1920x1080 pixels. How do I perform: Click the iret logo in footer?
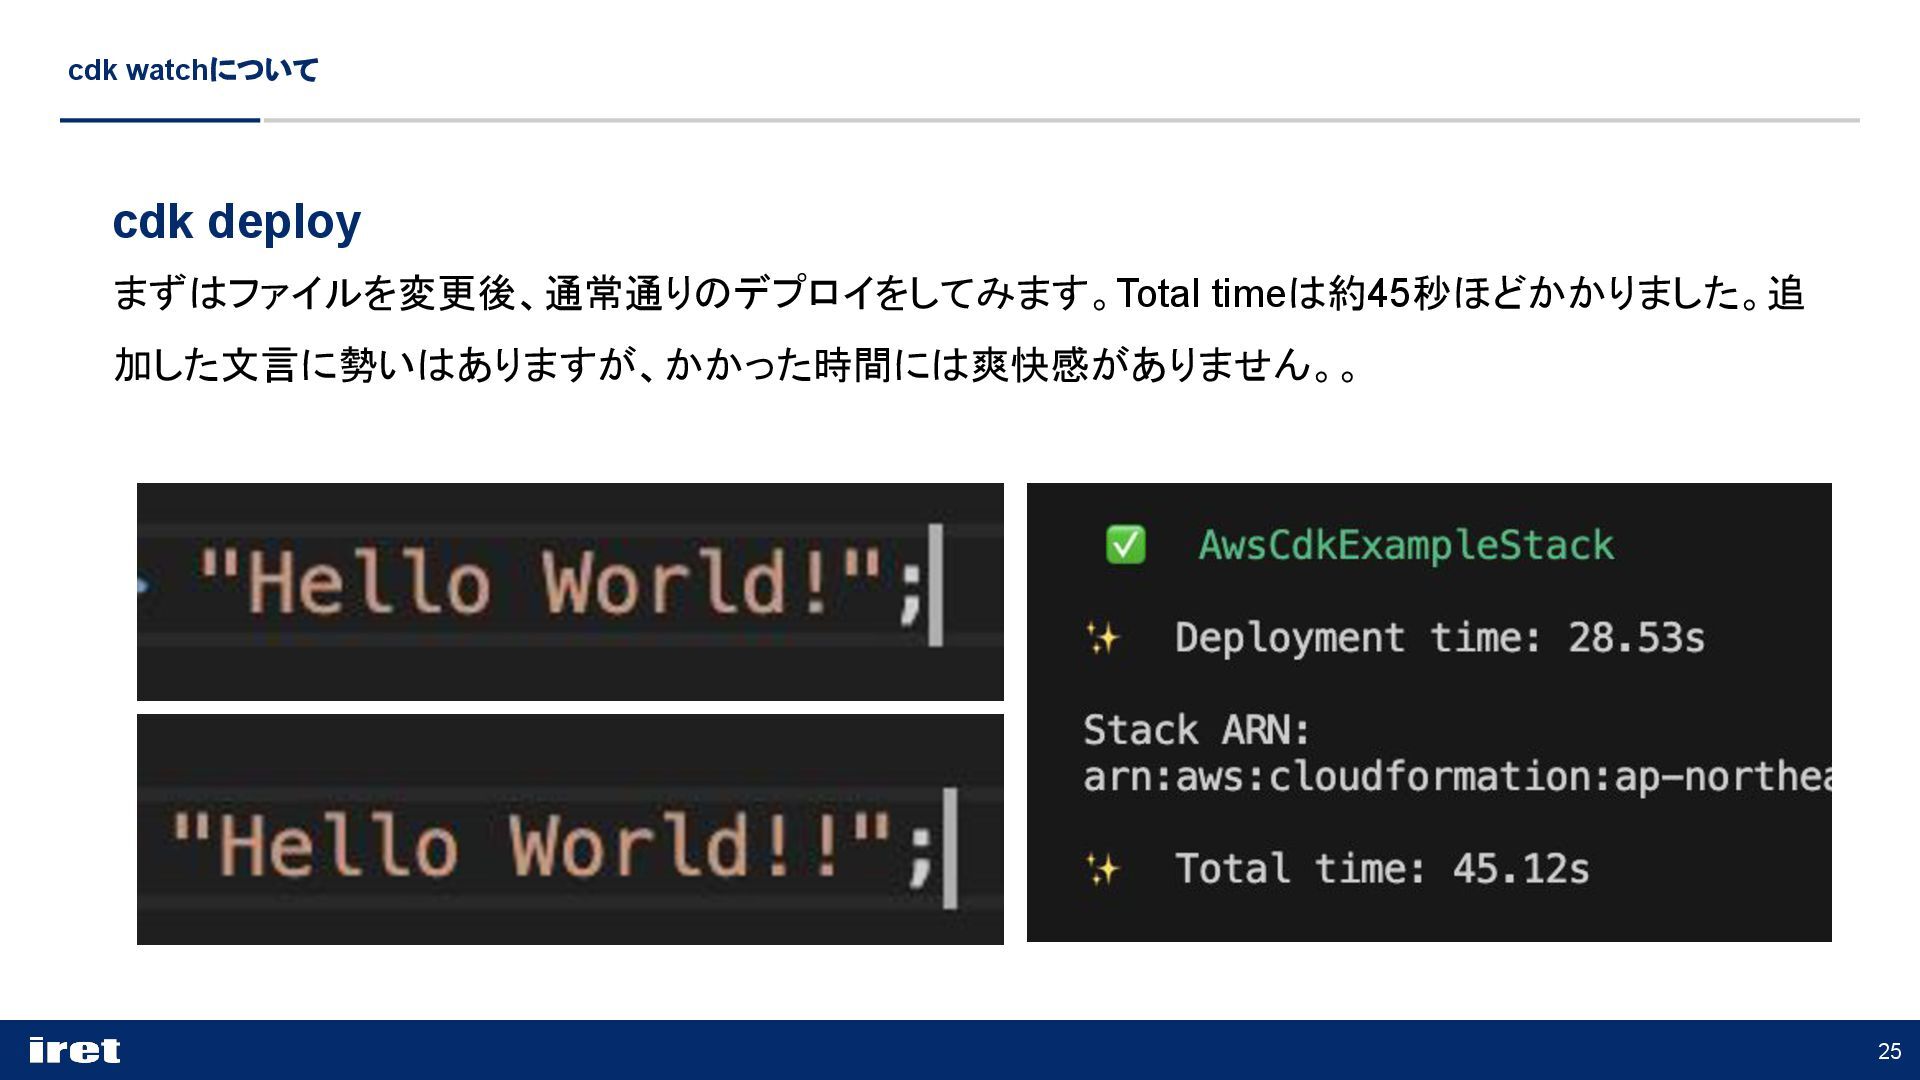click(75, 1050)
